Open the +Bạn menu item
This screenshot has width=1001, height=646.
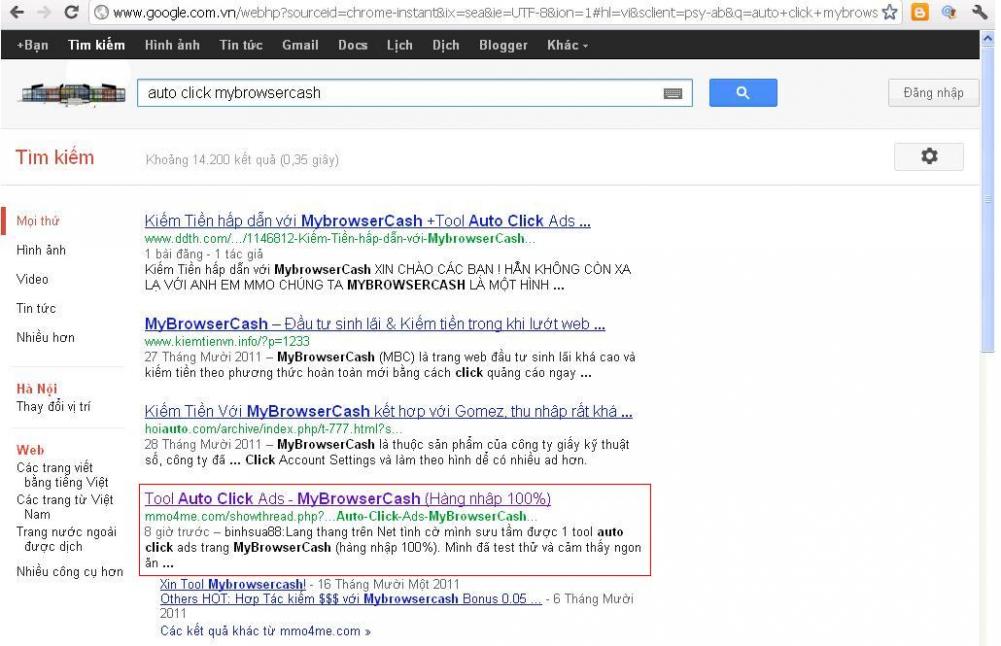(x=33, y=45)
